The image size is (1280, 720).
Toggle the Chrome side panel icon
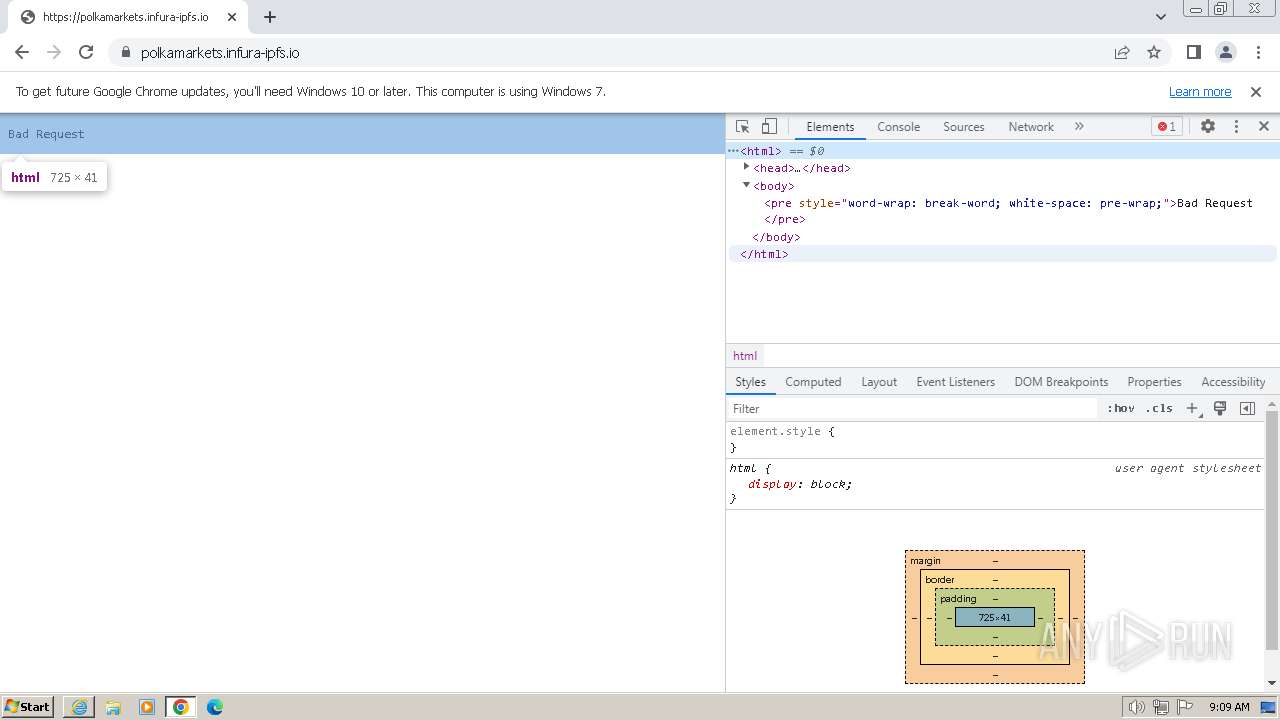[x=1193, y=52]
